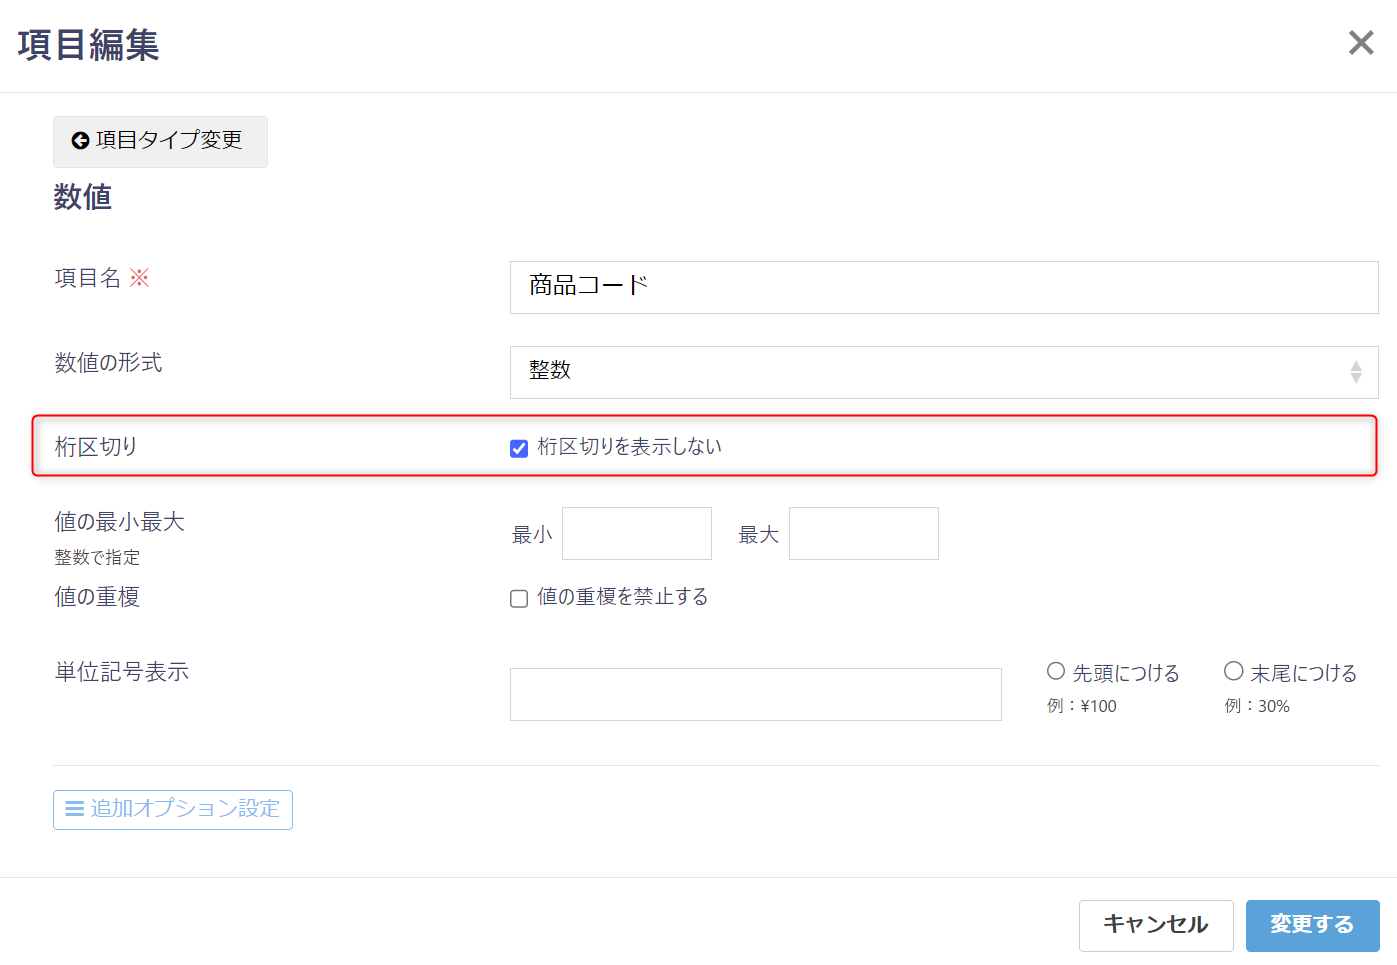Click the 桁区切りを表示しない label text
The height and width of the screenshot is (965, 1397).
tap(629, 447)
